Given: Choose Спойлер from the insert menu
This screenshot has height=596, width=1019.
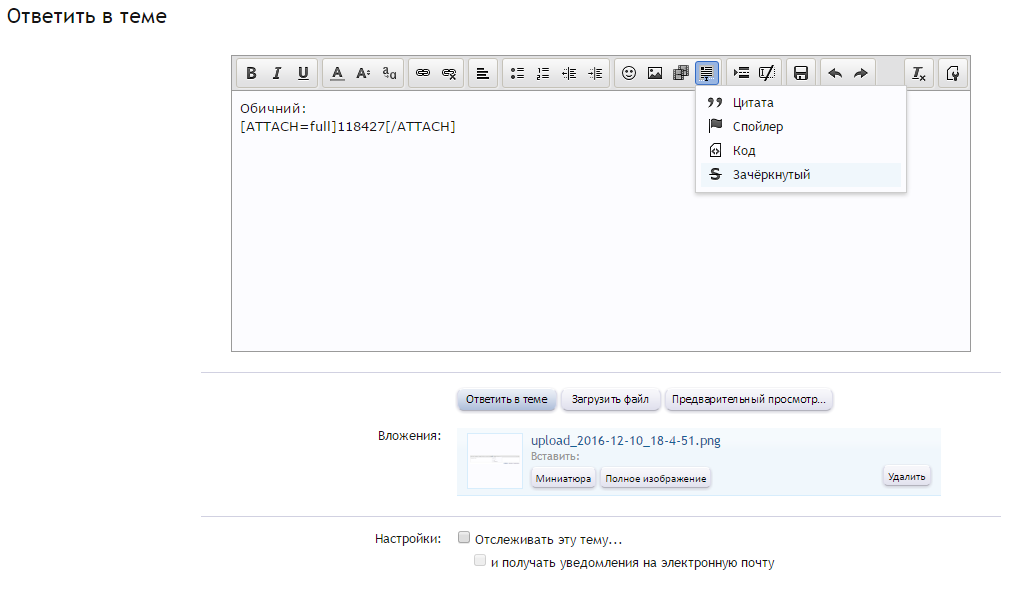Looking at the screenshot, I should coord(801,127).
